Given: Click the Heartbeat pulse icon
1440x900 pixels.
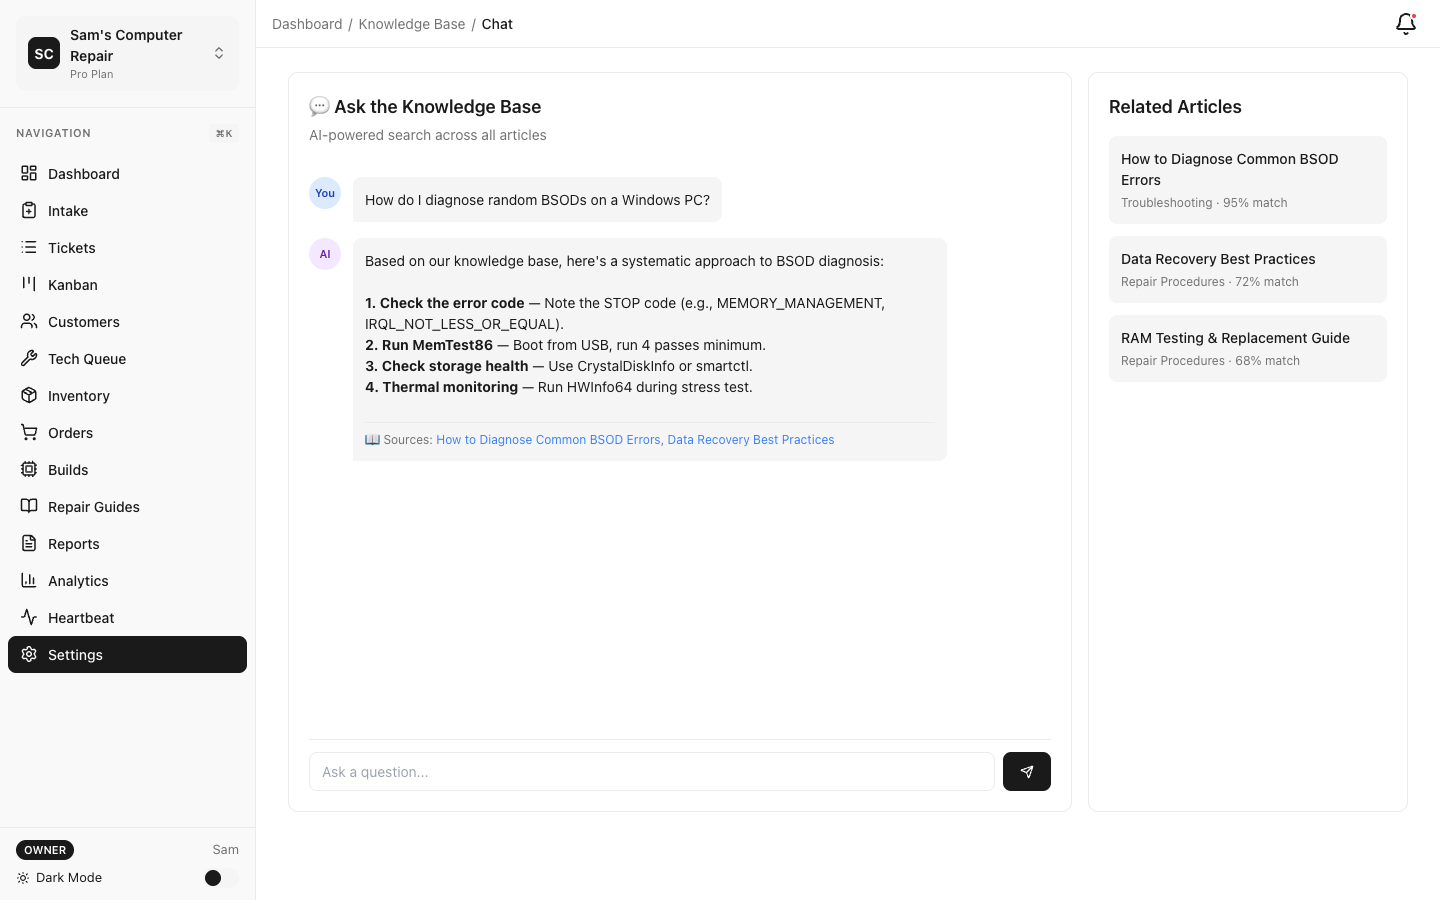Looking at the screenshot, I should [27, 617].
